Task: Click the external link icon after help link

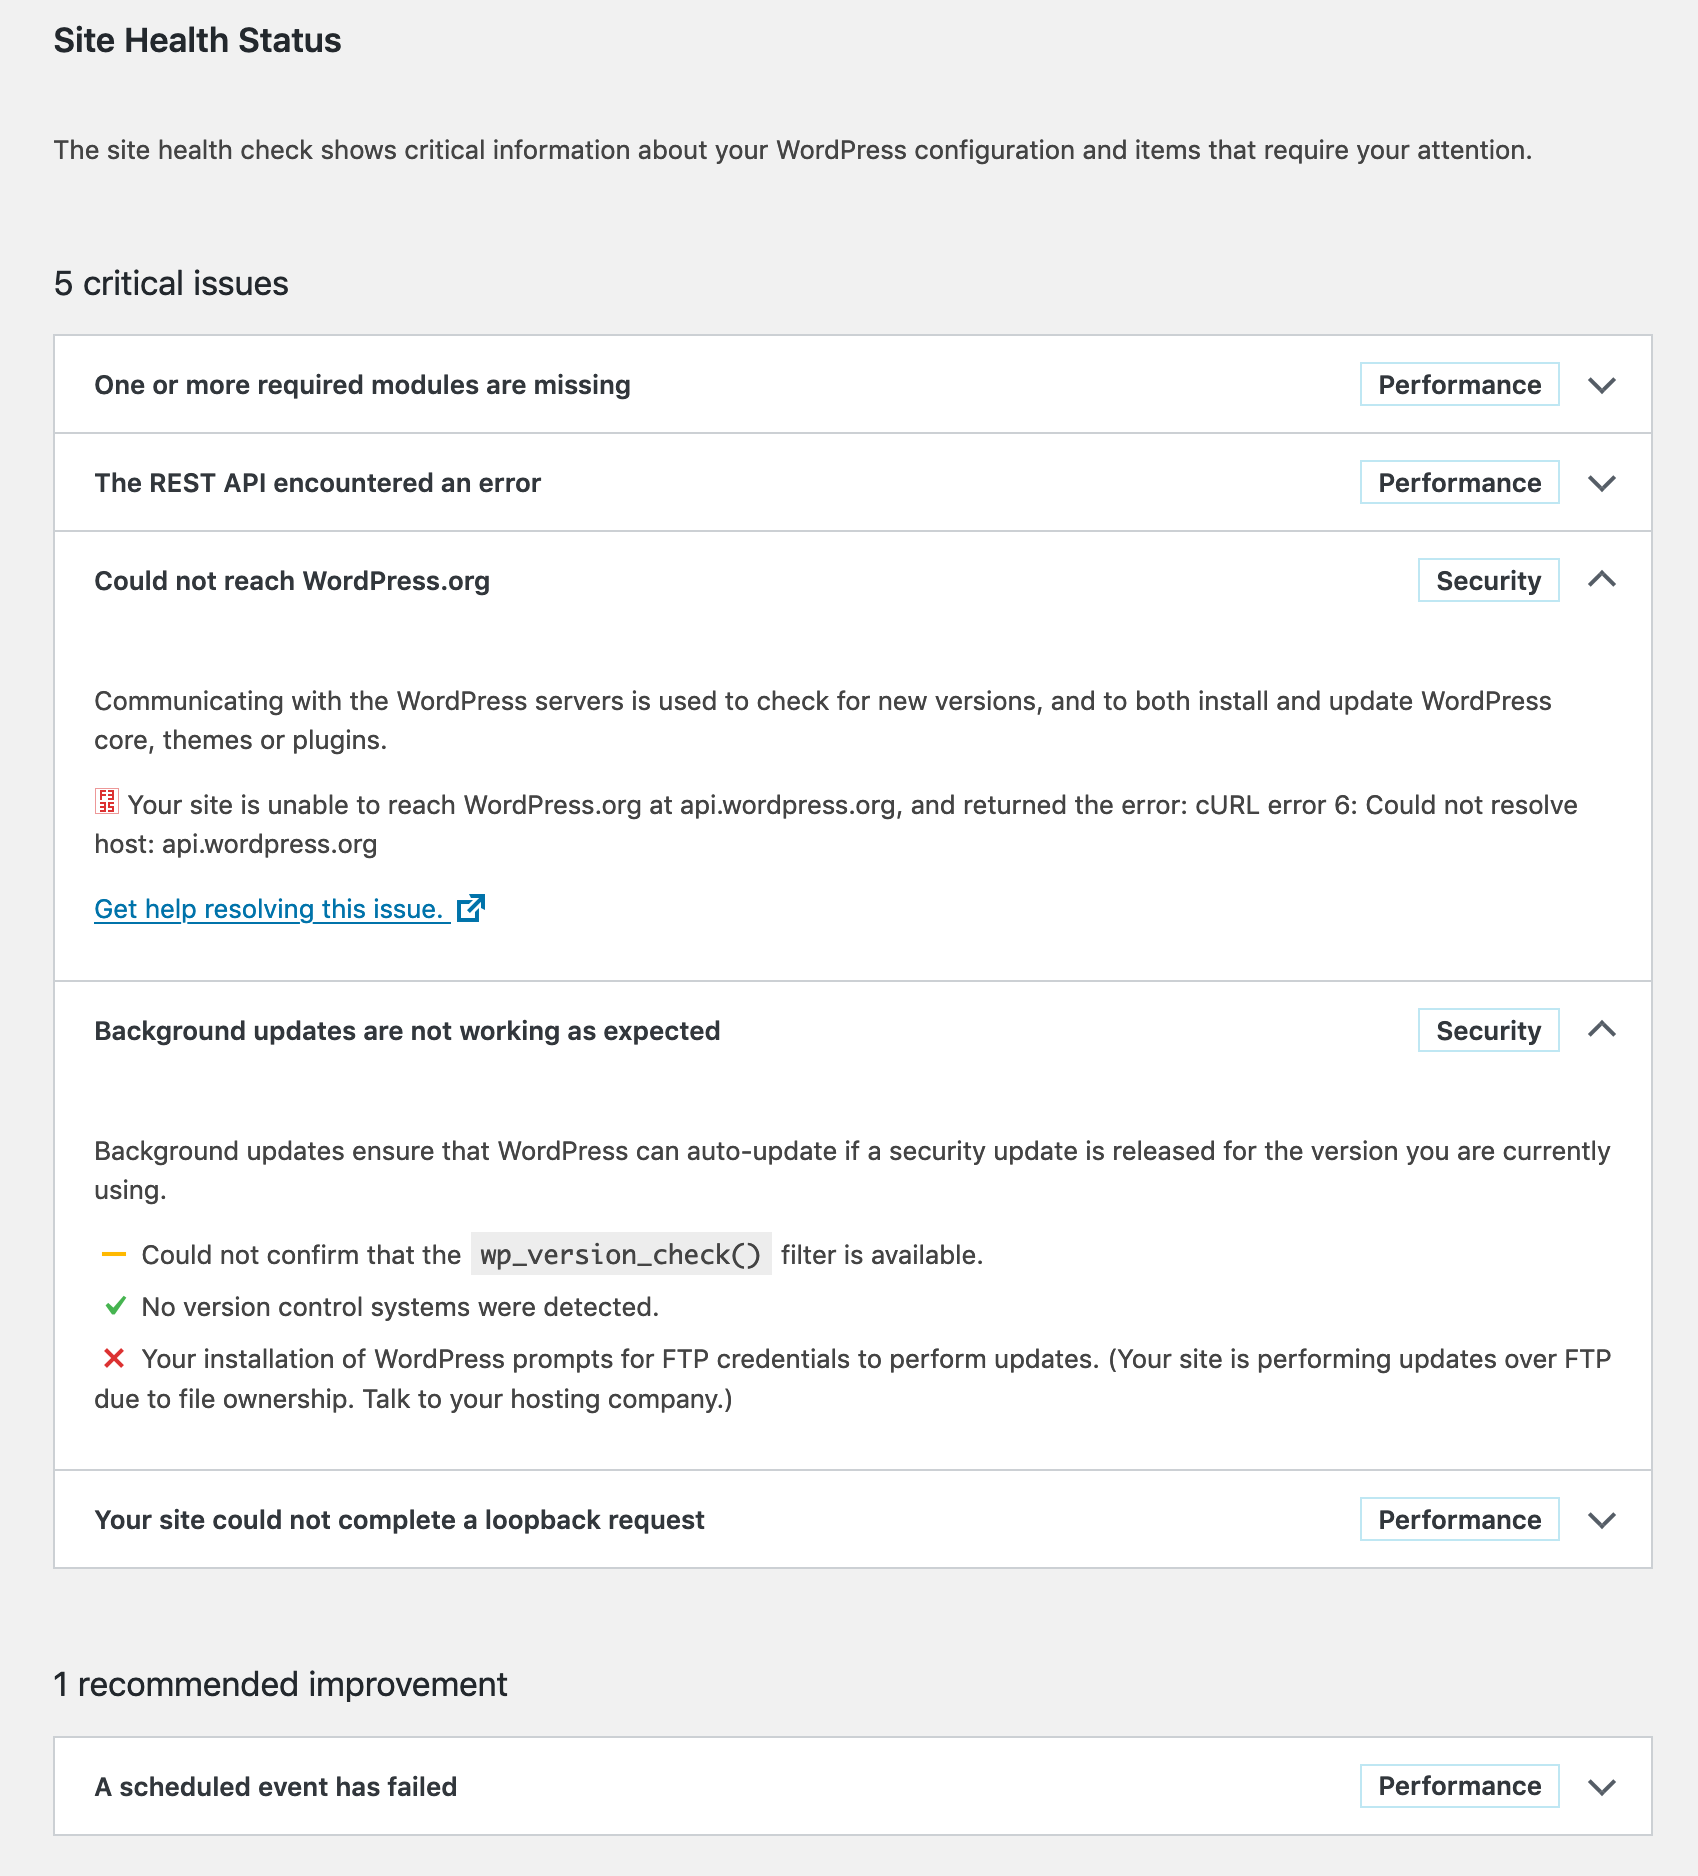Action: tap(471, 908)
